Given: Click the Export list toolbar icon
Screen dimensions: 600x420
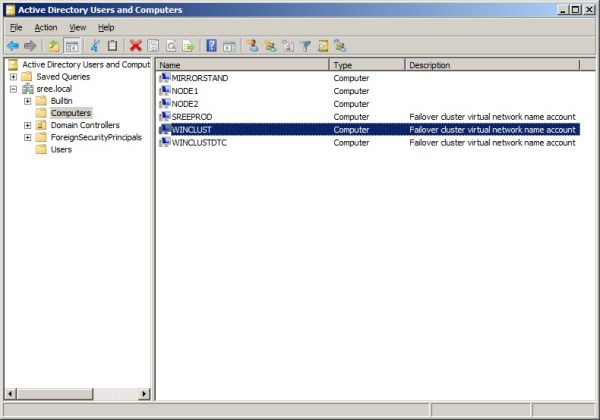Looking at the screenshot, I should 188,45.
